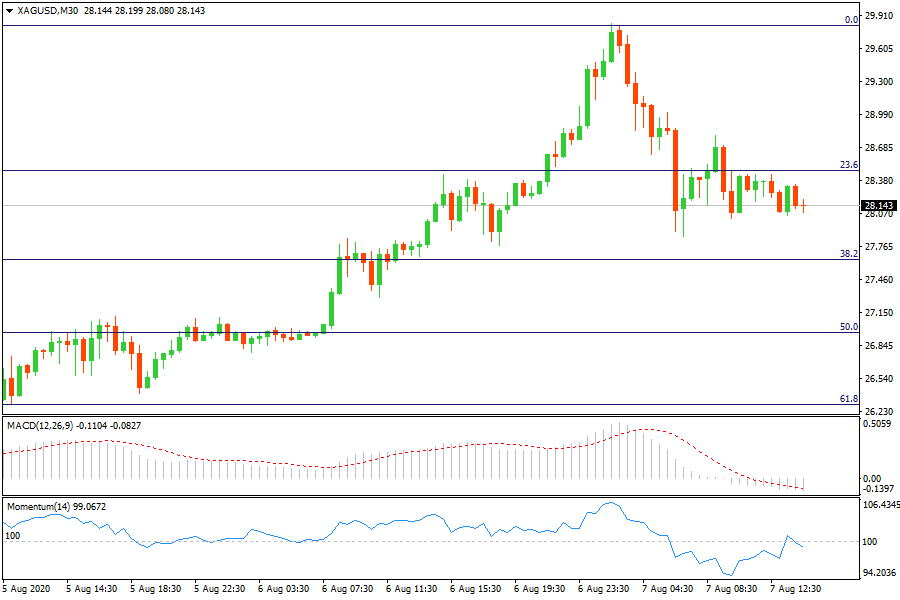Select the 50.0 Fibonacci level label
900x600 pixels.
pyautogui.click(x=849, y=326)
